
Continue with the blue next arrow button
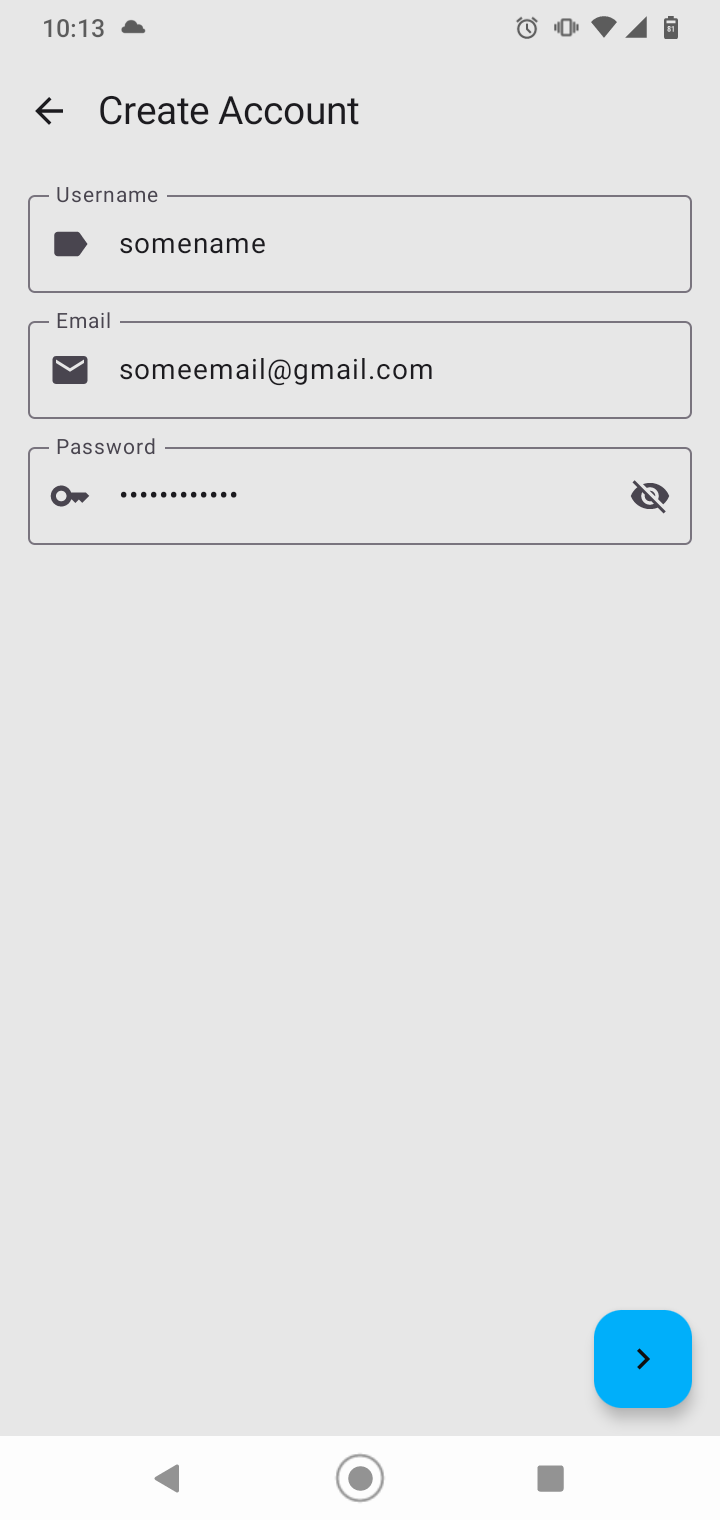click(x=643, y=1359)
